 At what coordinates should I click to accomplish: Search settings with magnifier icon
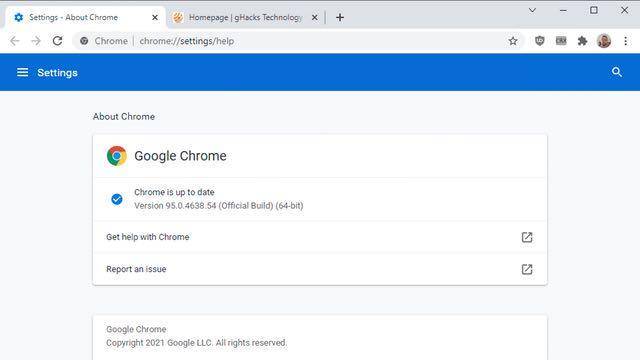coord(617,72)
